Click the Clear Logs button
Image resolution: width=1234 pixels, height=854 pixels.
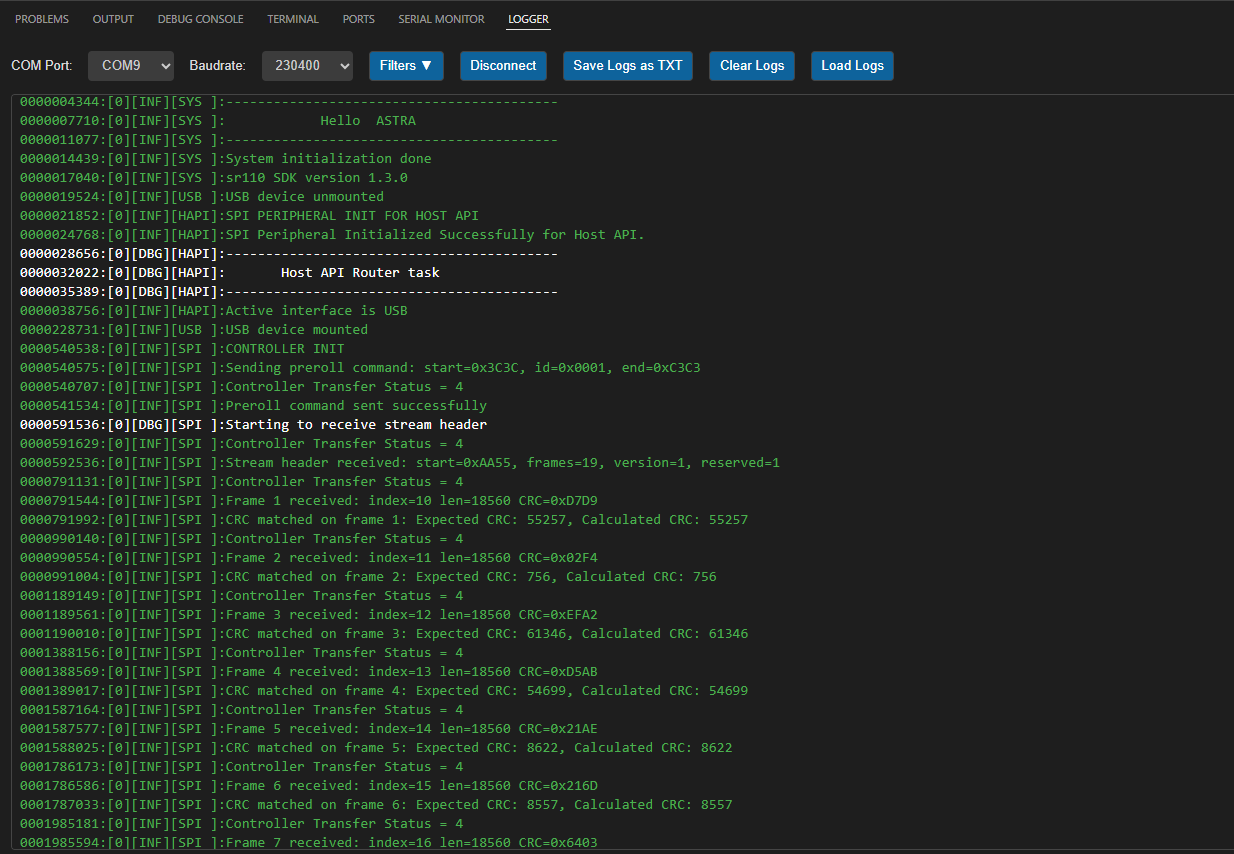[752, 66]
